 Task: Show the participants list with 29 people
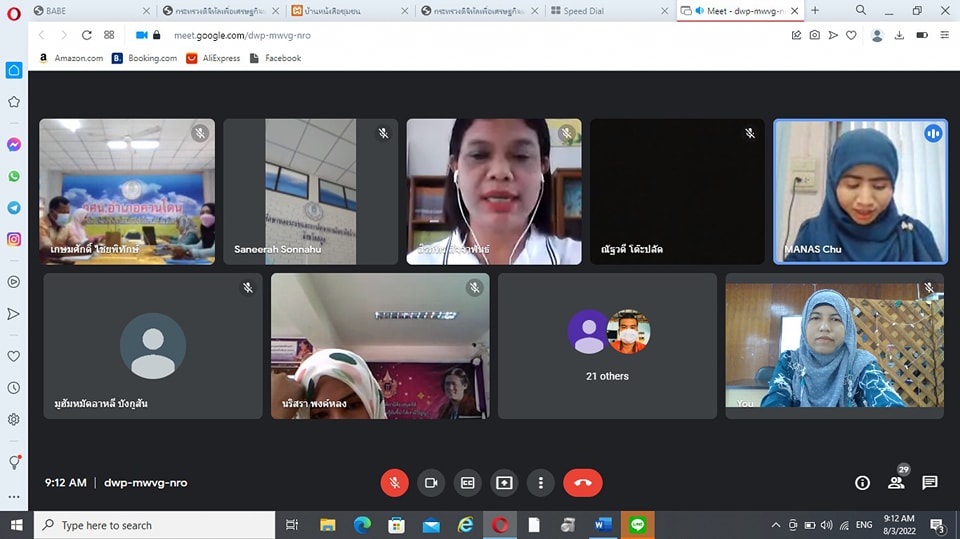(x=896, y=483)
